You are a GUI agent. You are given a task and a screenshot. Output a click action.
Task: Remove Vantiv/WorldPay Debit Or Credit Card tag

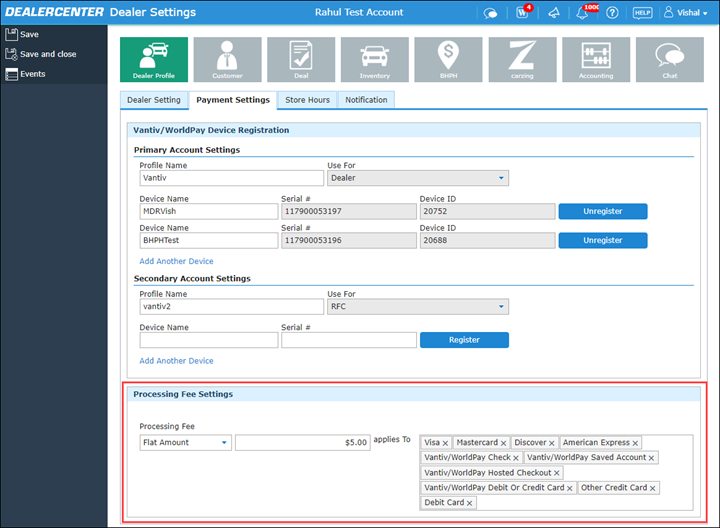coord(569,489)
